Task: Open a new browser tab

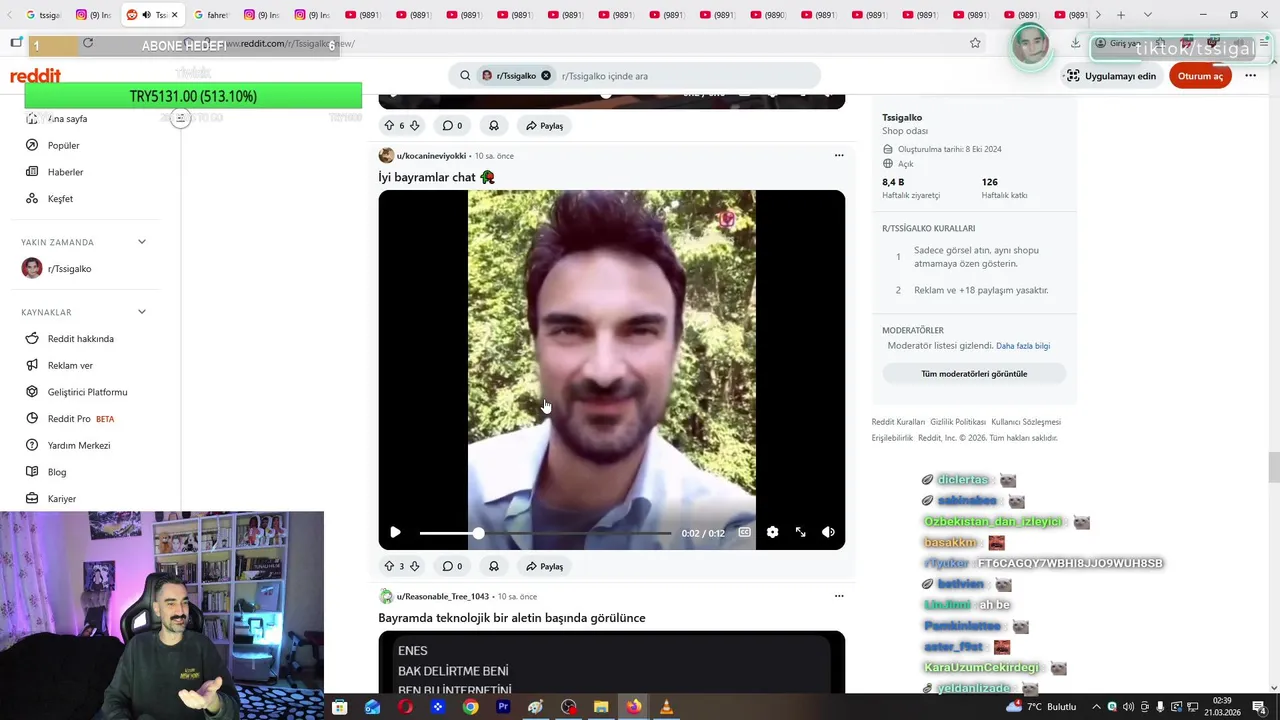Action: pyautogui.click(x=1121, y=15)
